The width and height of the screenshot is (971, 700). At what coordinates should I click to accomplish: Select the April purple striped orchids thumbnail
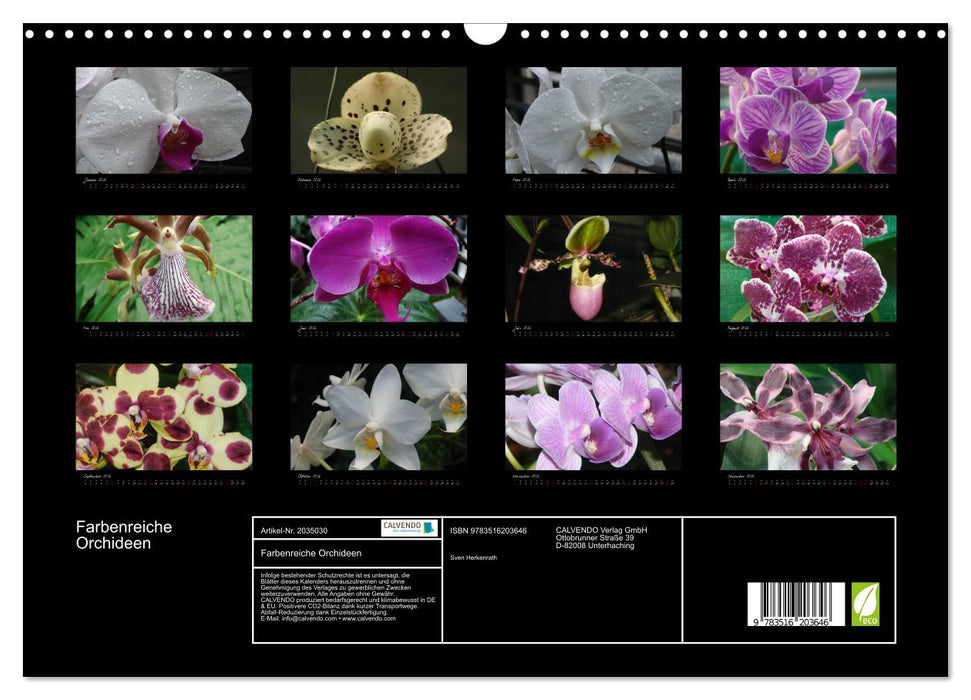click(808, 120)
